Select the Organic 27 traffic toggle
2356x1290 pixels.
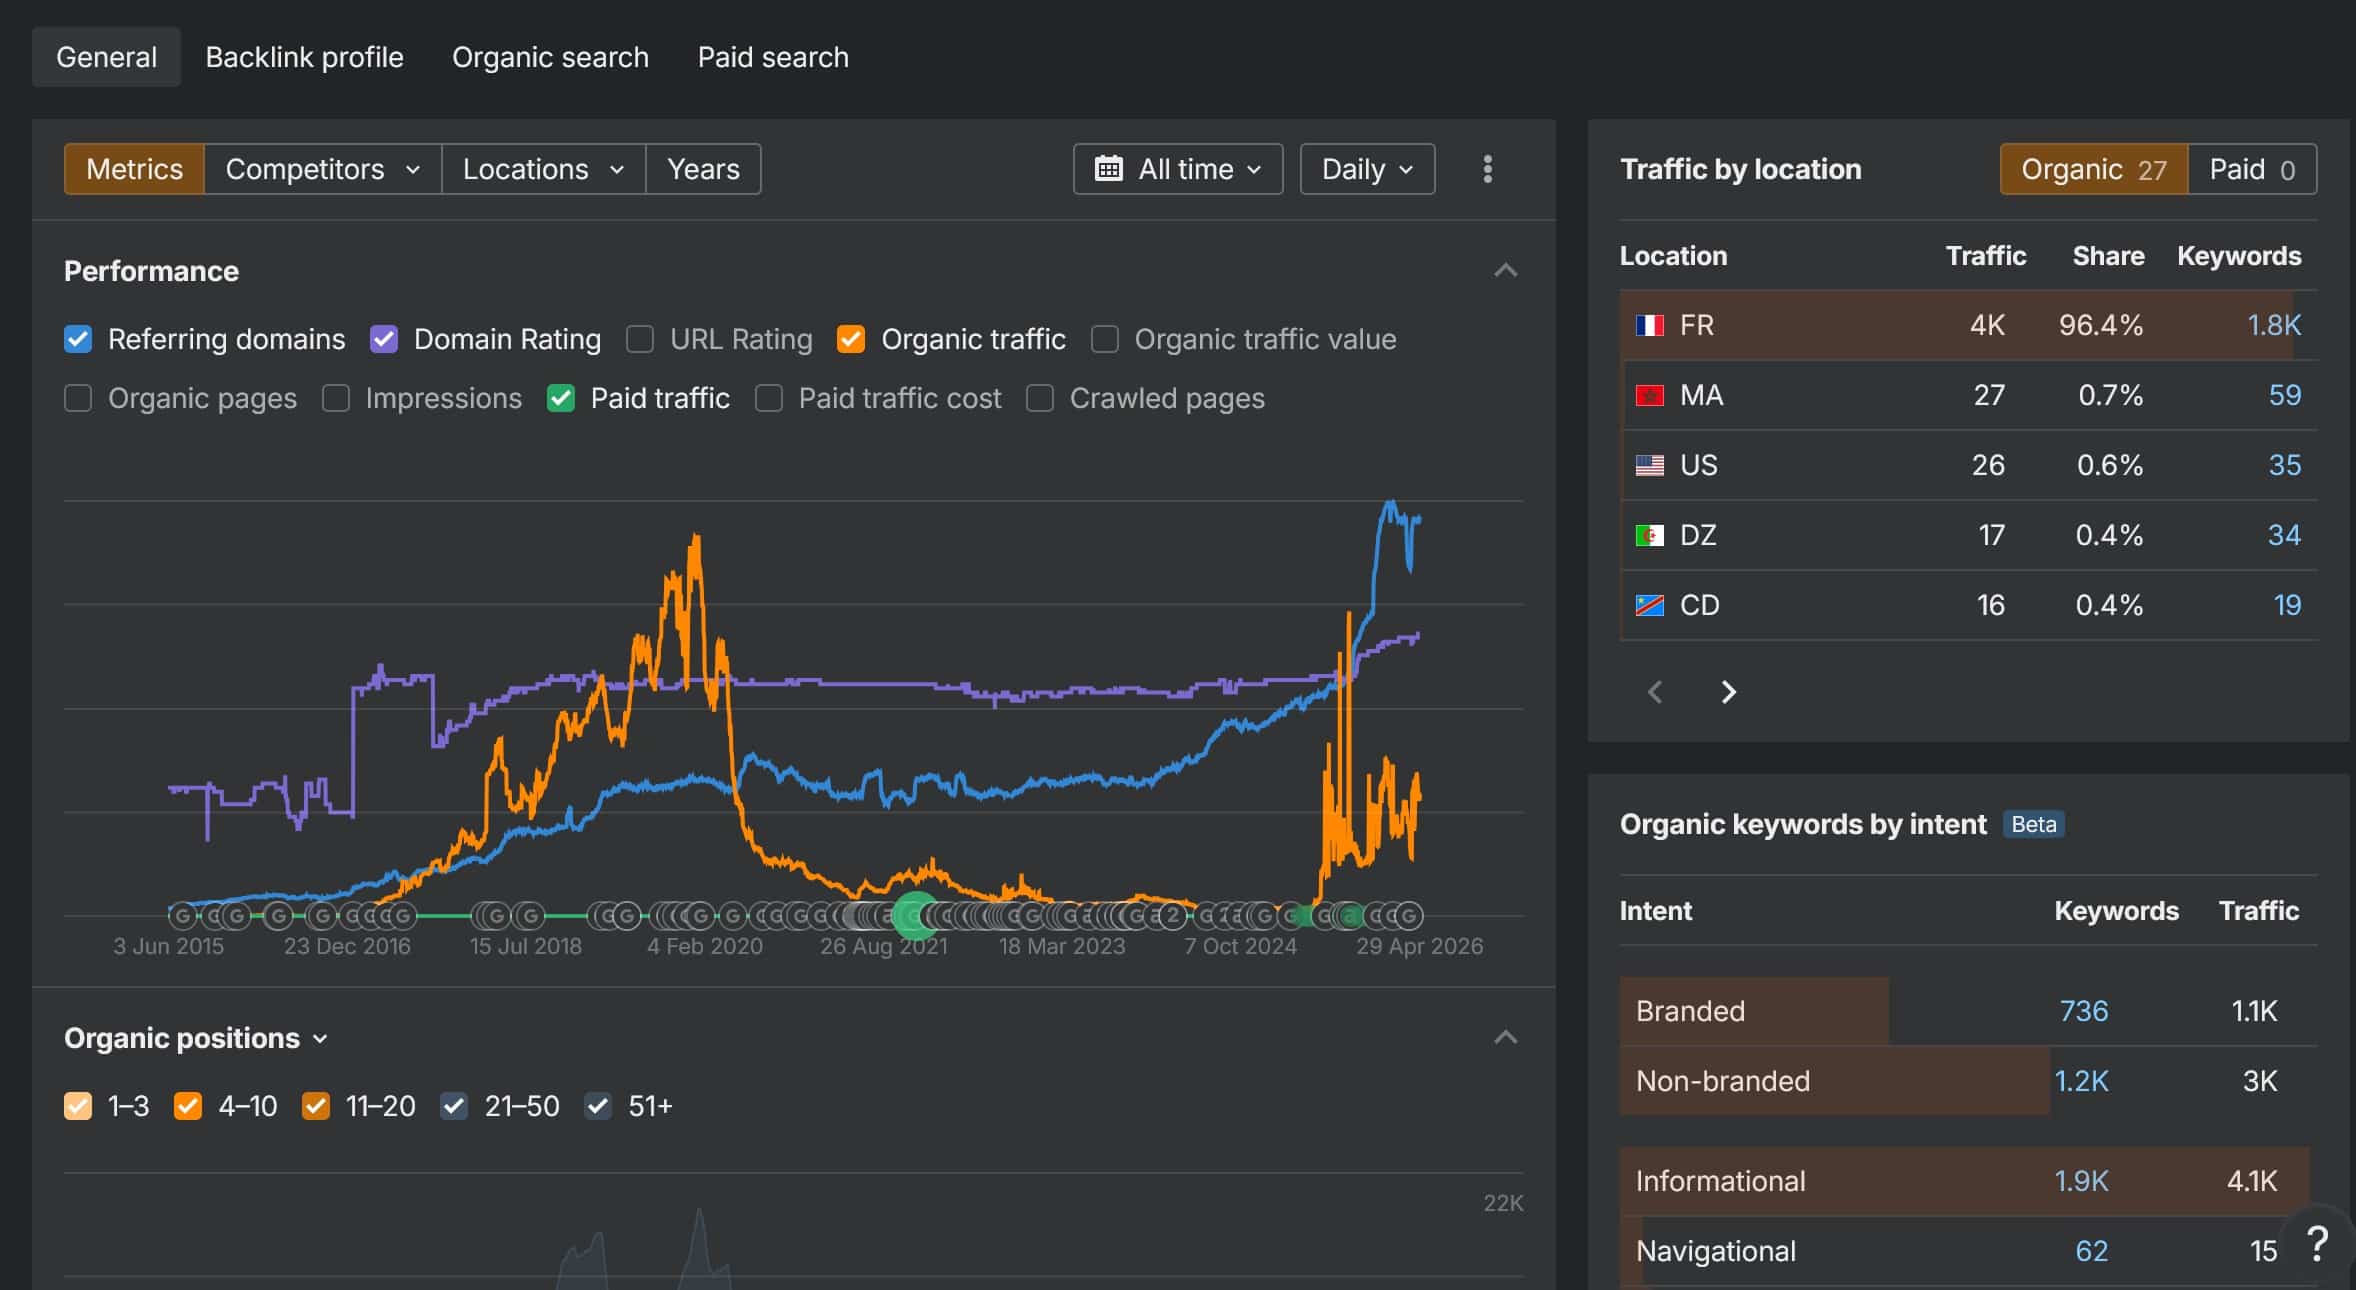[2093, 169]
